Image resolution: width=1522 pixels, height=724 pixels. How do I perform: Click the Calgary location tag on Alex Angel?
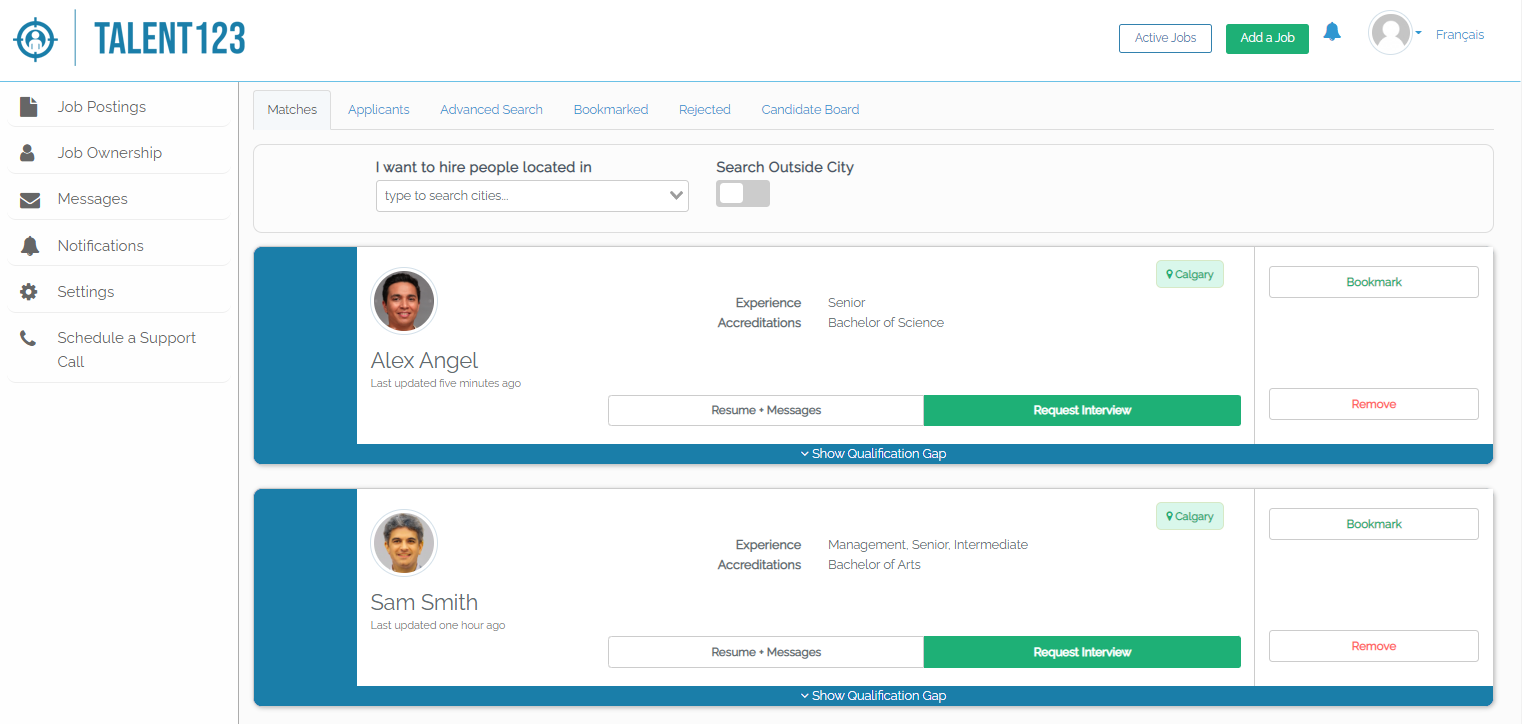[x=1189, y=273]
